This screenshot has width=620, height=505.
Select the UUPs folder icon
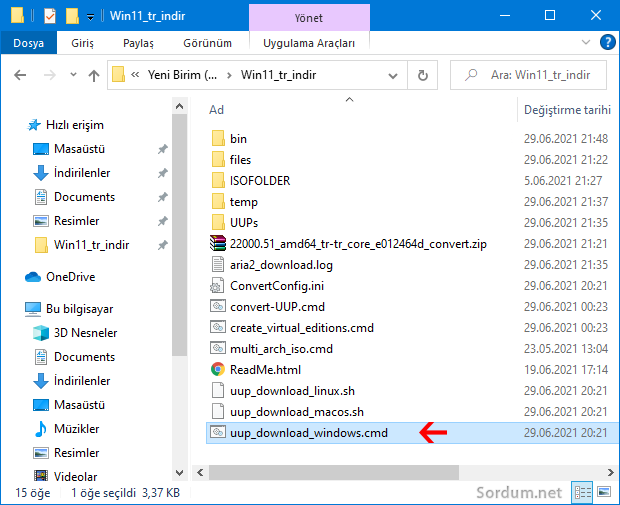point(218,223)
